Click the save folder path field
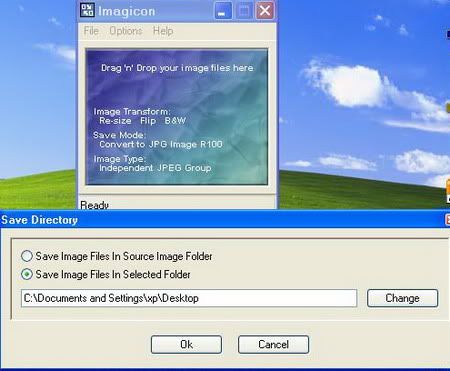 [189, 298]
